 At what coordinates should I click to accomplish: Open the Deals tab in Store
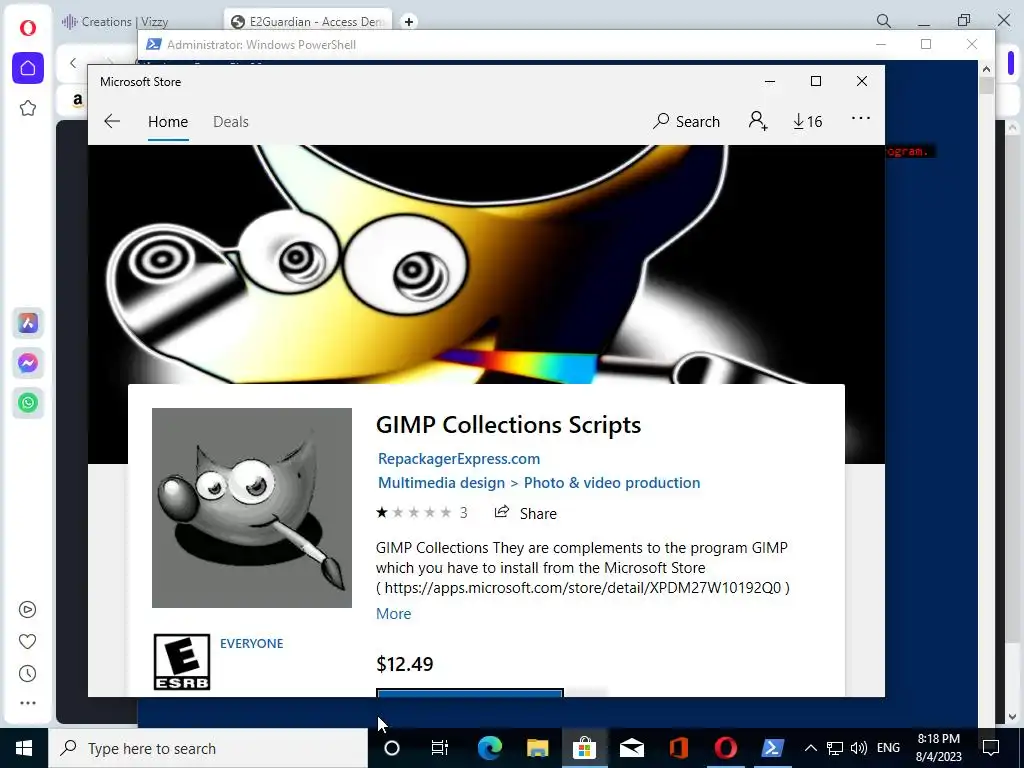click(x=231, y=121)
